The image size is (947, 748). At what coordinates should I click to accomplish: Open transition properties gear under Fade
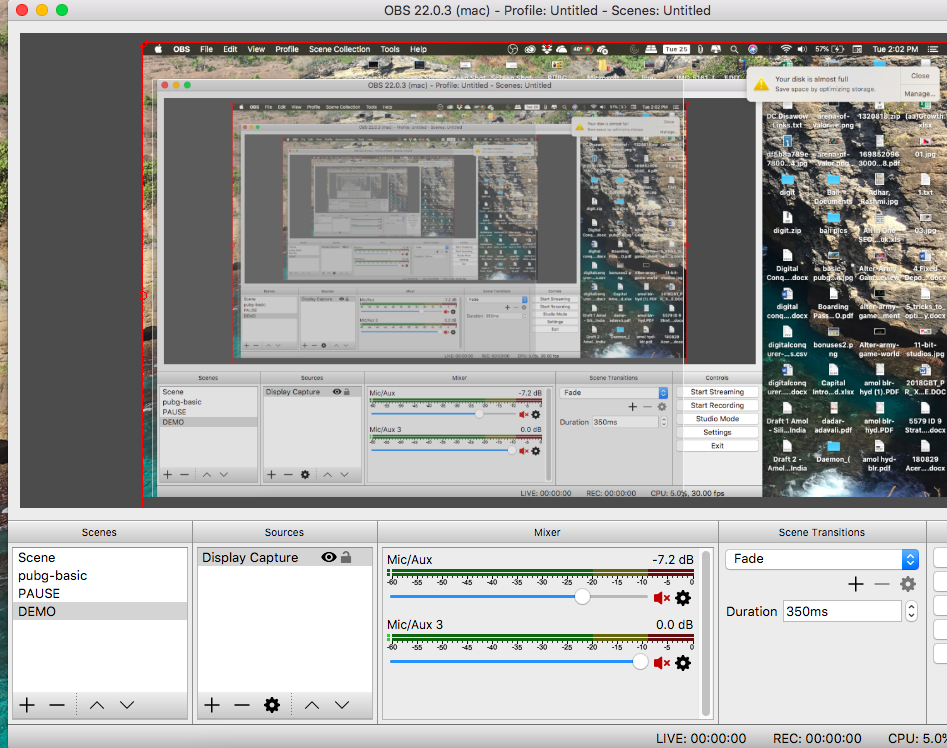tap(908, 584)
